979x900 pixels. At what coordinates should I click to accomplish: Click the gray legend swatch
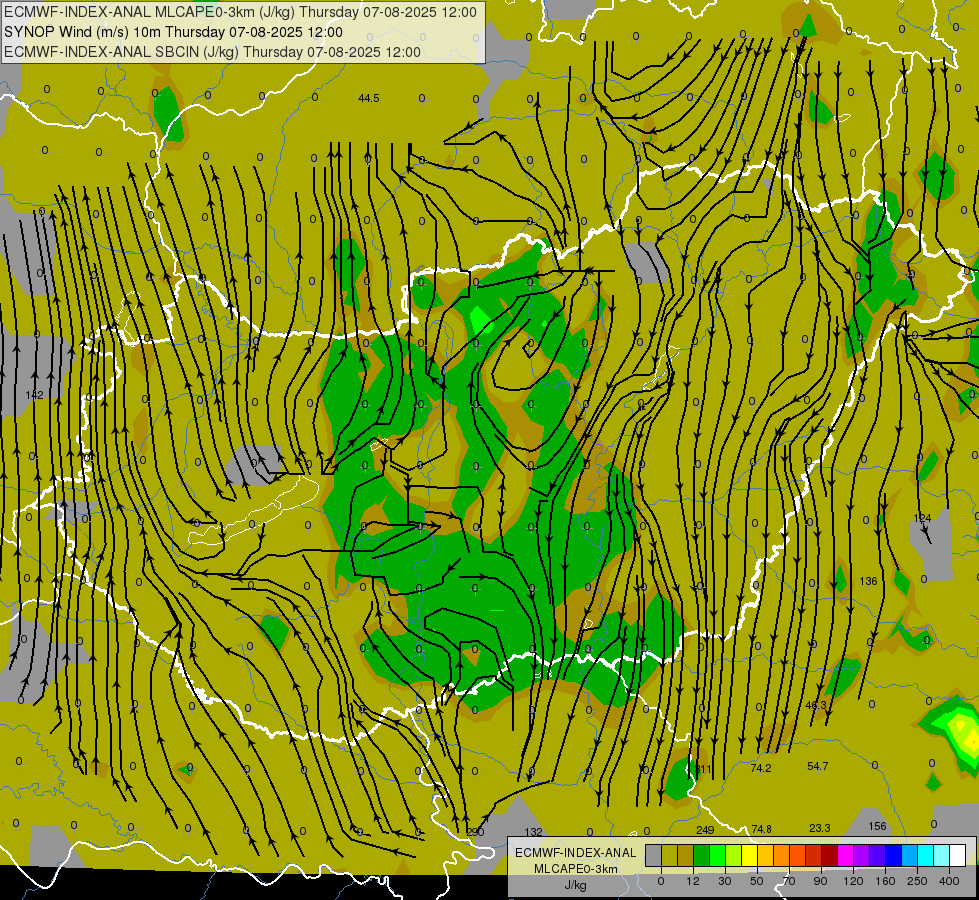point(654,856)
